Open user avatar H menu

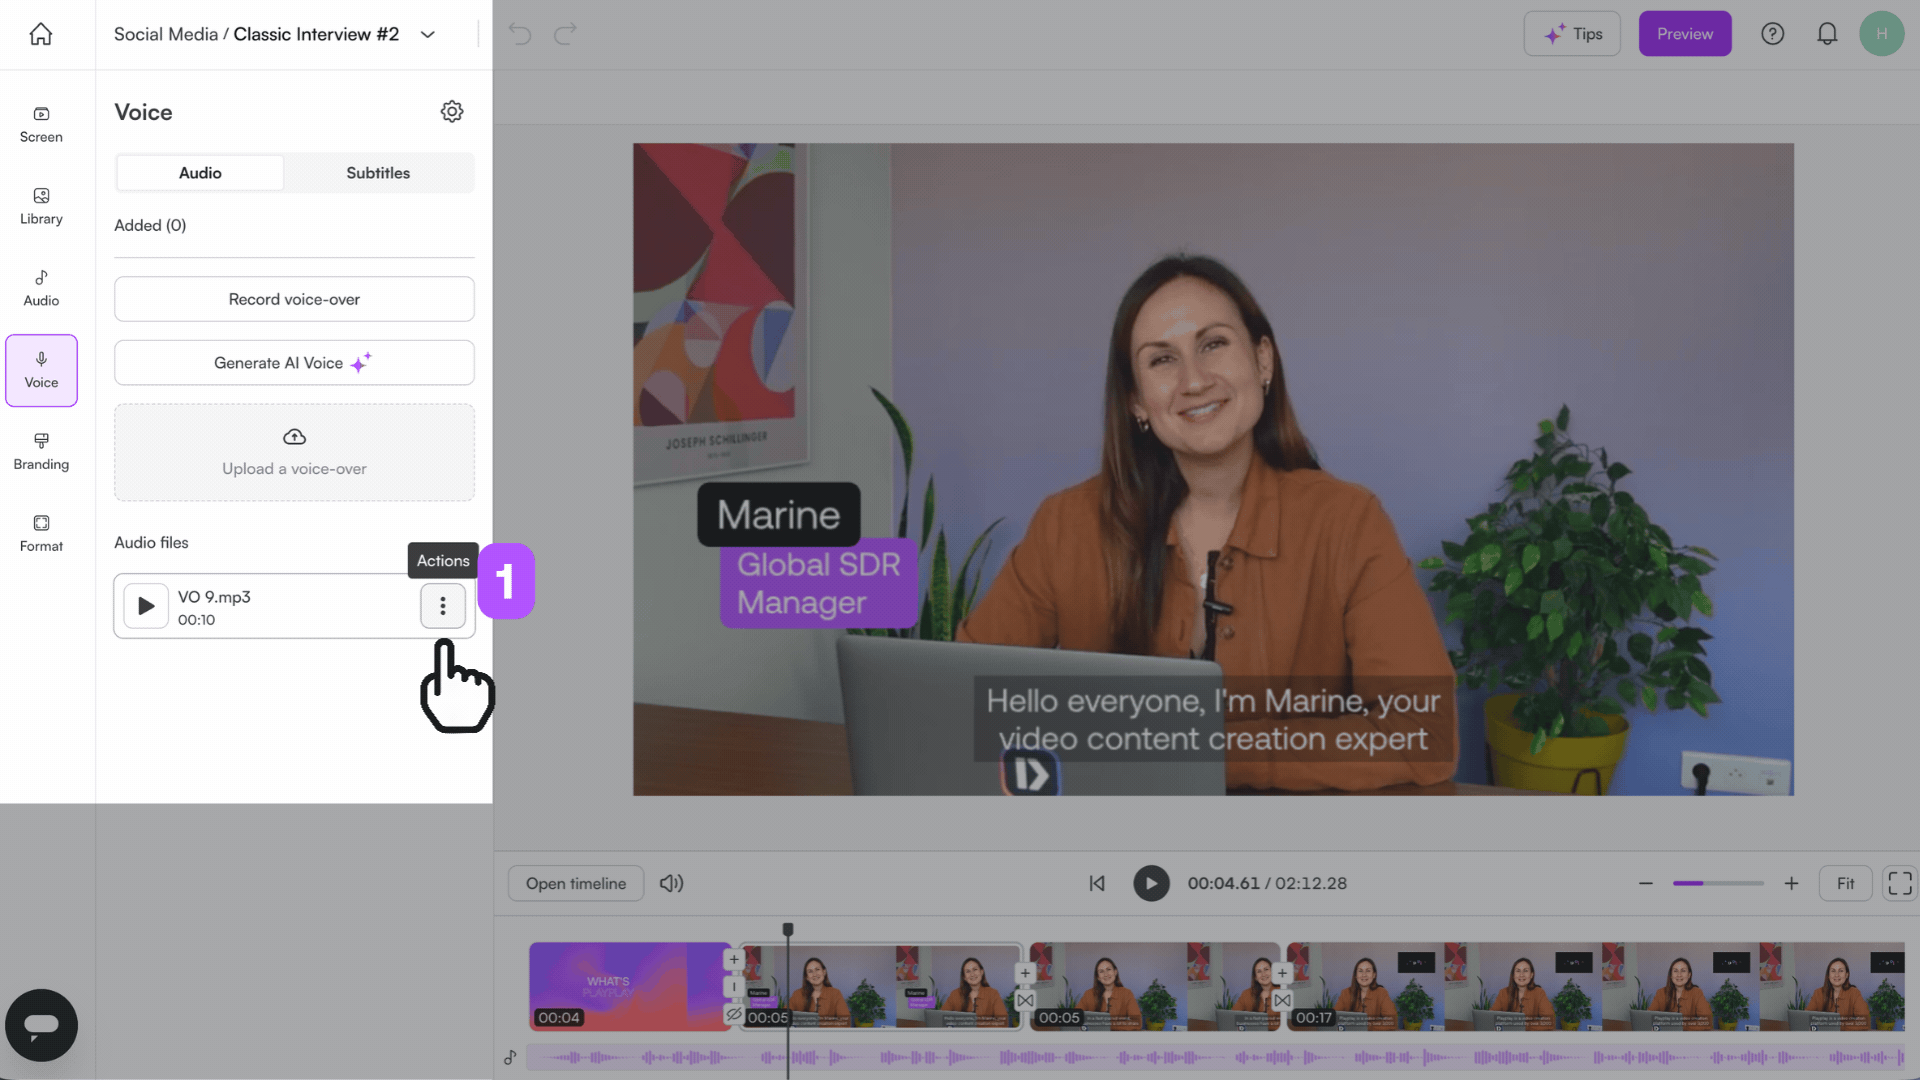coord(1881,34)
